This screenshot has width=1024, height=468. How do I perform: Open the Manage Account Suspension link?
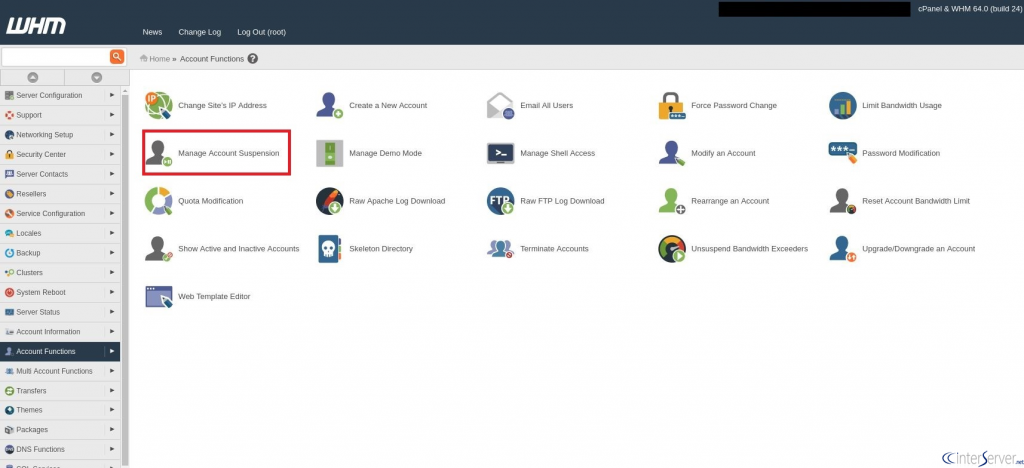(x=229, y=153)
